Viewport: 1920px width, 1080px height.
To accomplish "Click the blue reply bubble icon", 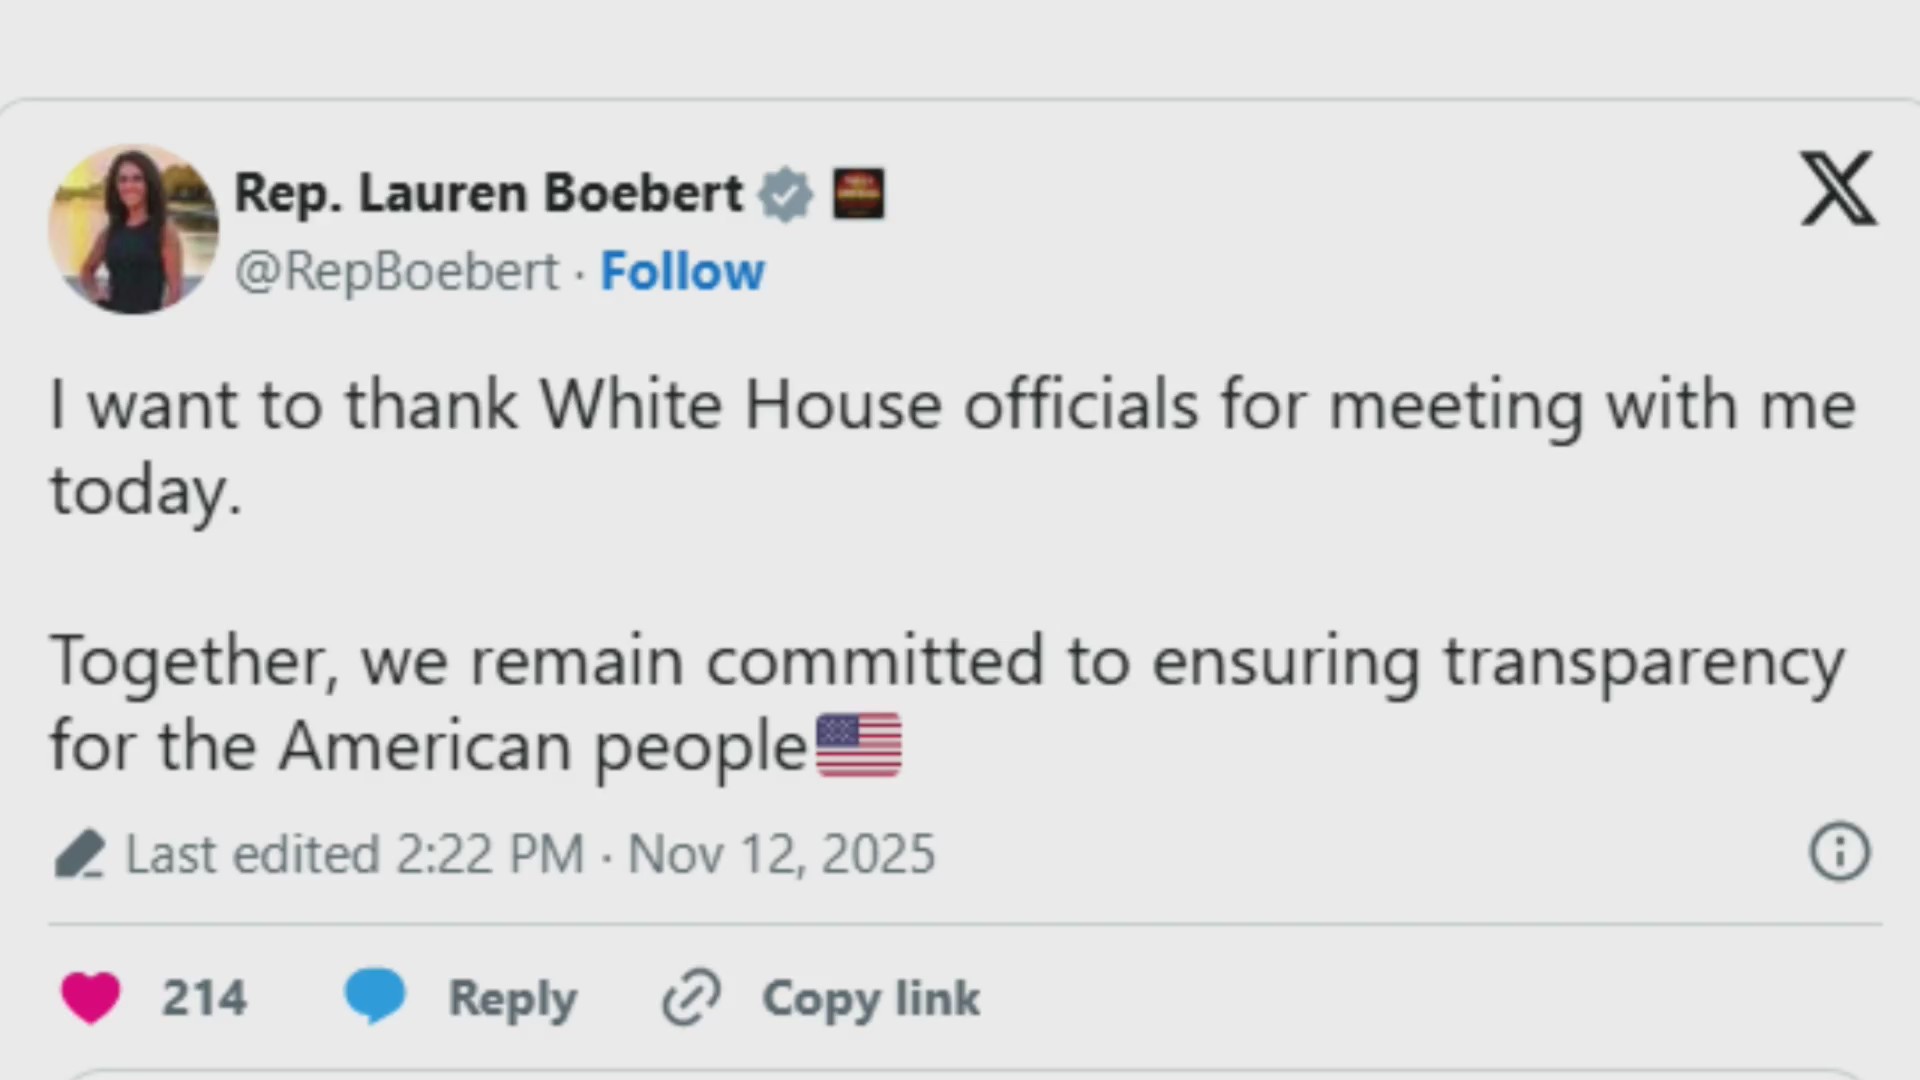I will (374, 995).
